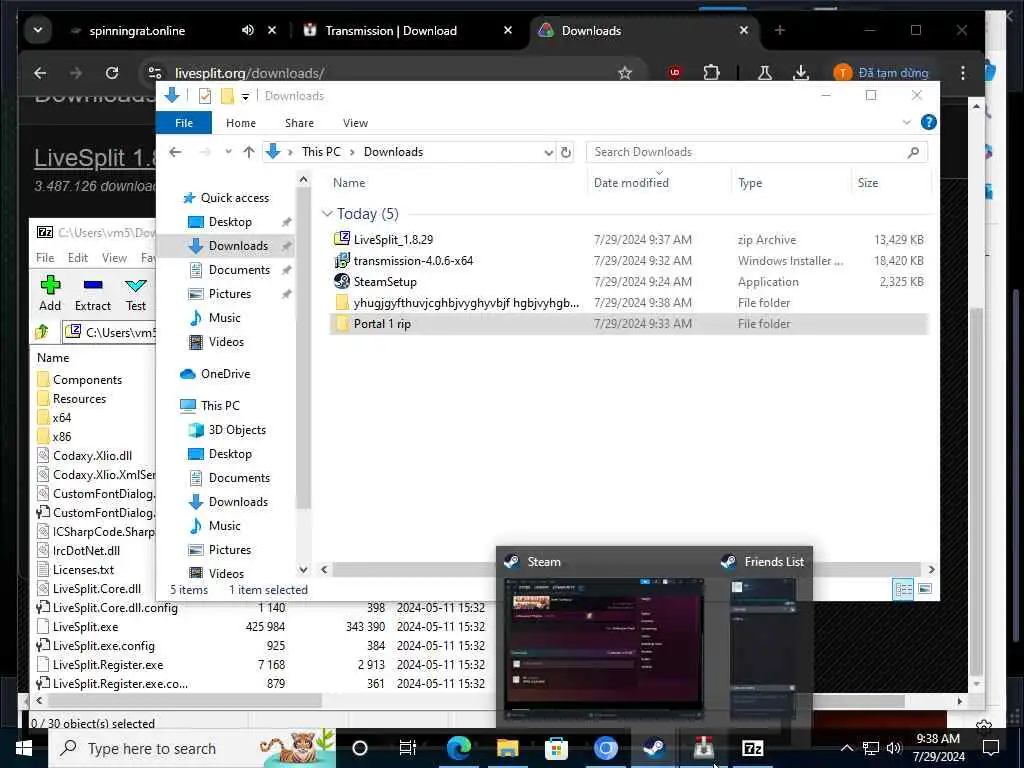Open Chrome three-dot menu
Viewport: 1024px width, 768px height.
[x=963, y=72]
